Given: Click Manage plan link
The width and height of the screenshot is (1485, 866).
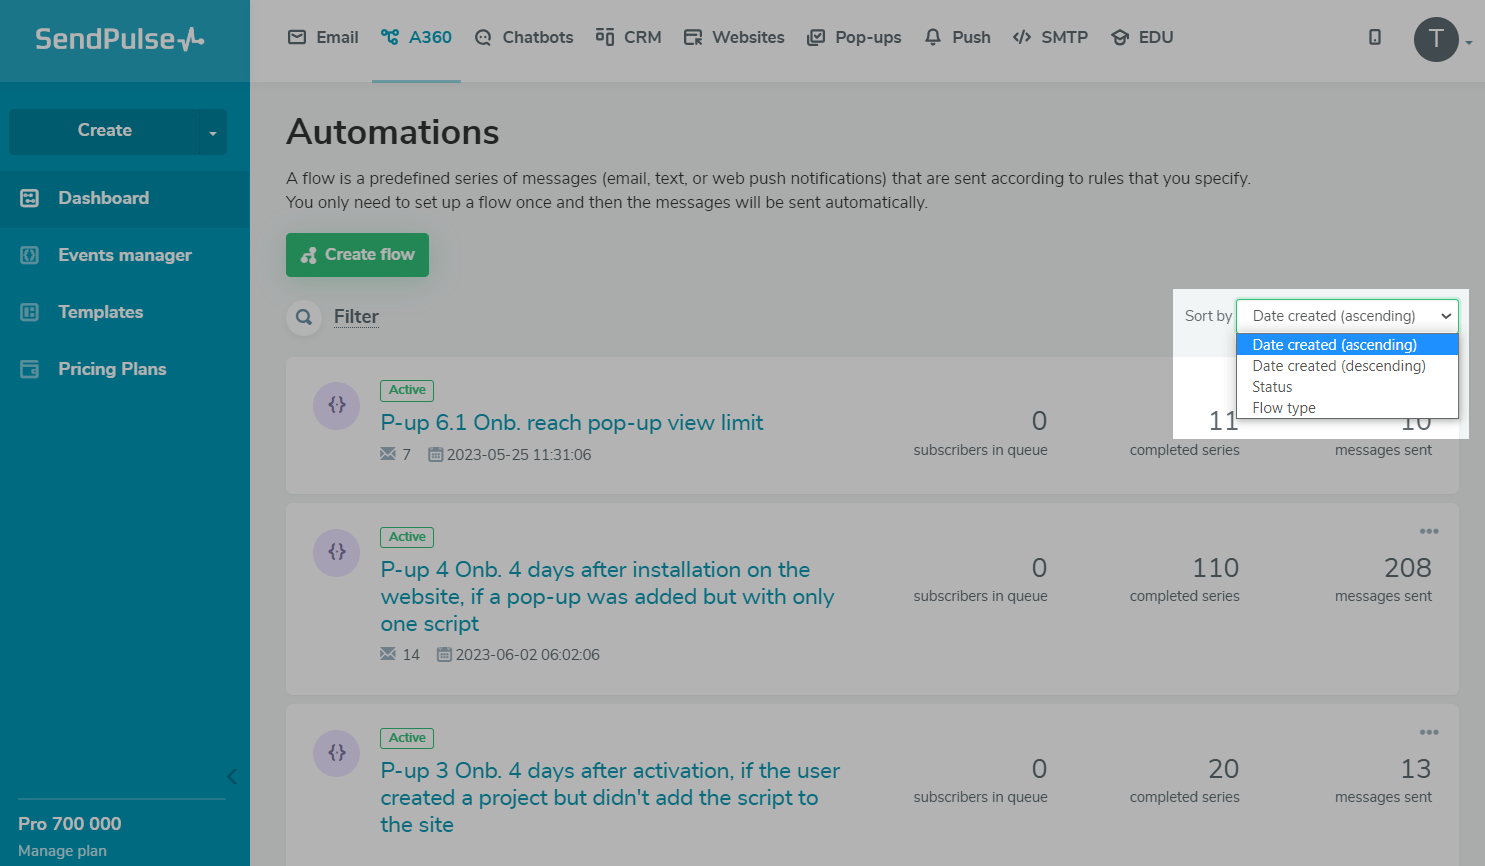Looking at the screenshot, I should tap(62, 851).
